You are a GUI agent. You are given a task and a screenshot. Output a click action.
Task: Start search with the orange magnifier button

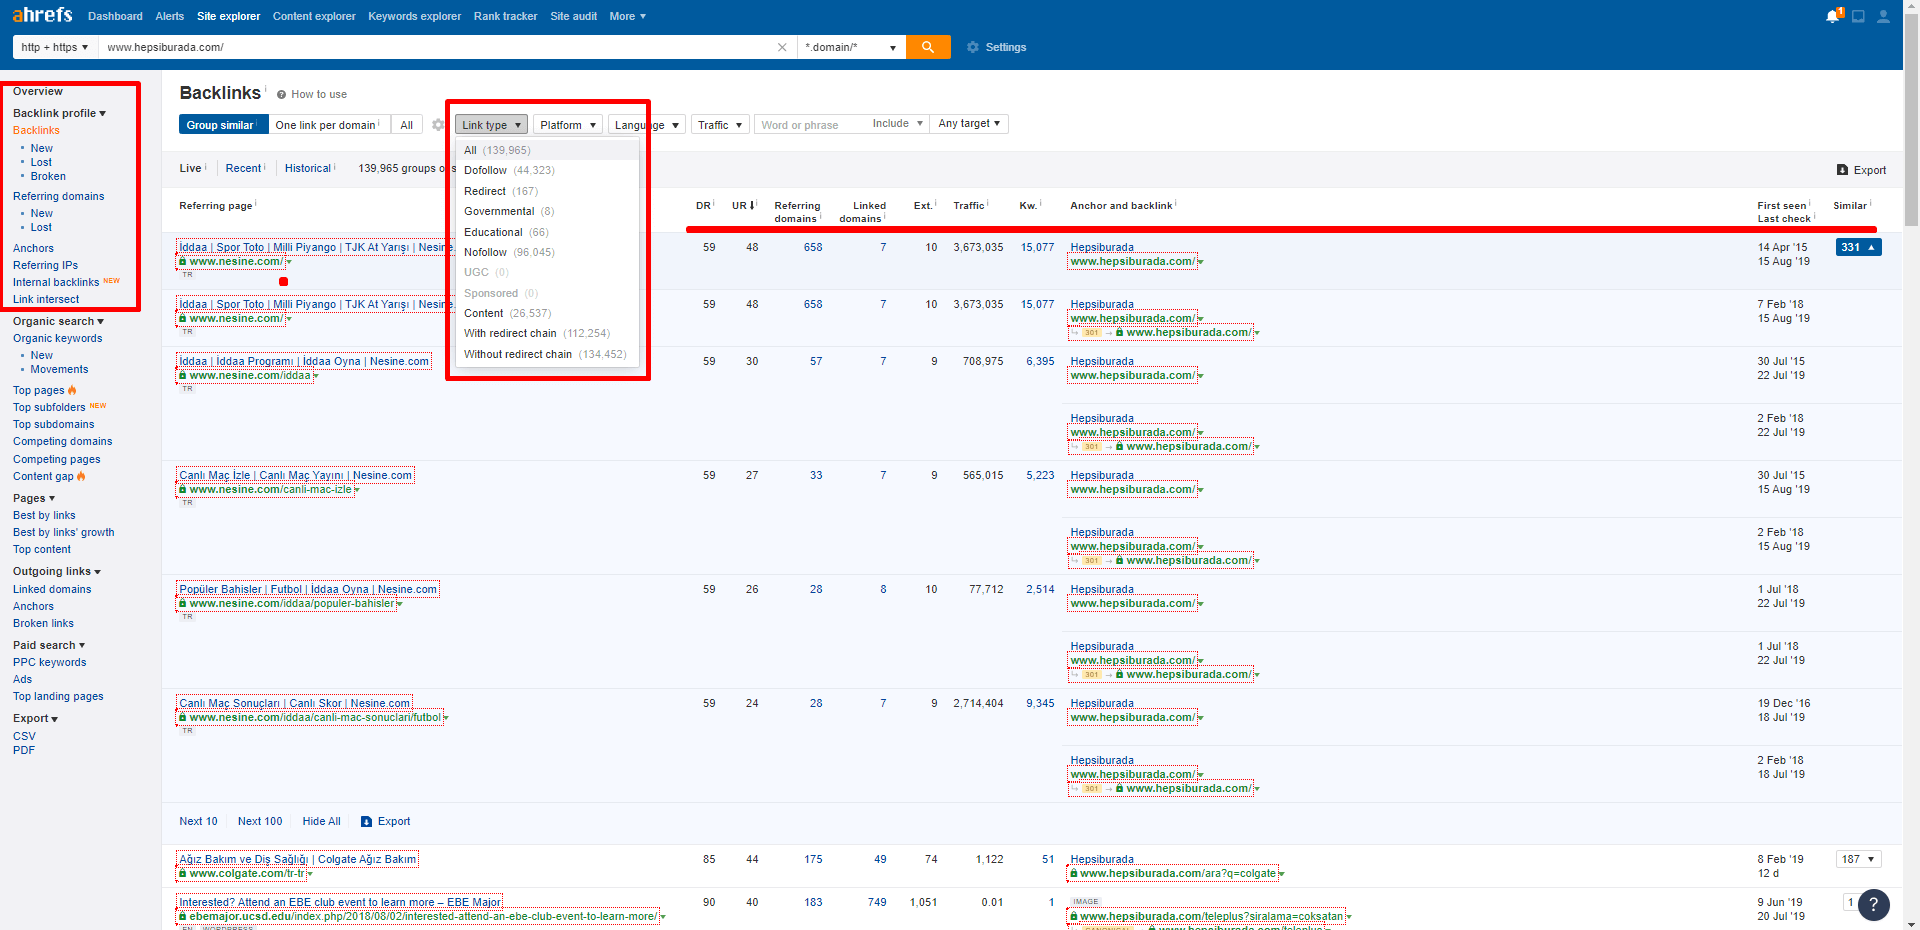928,47
